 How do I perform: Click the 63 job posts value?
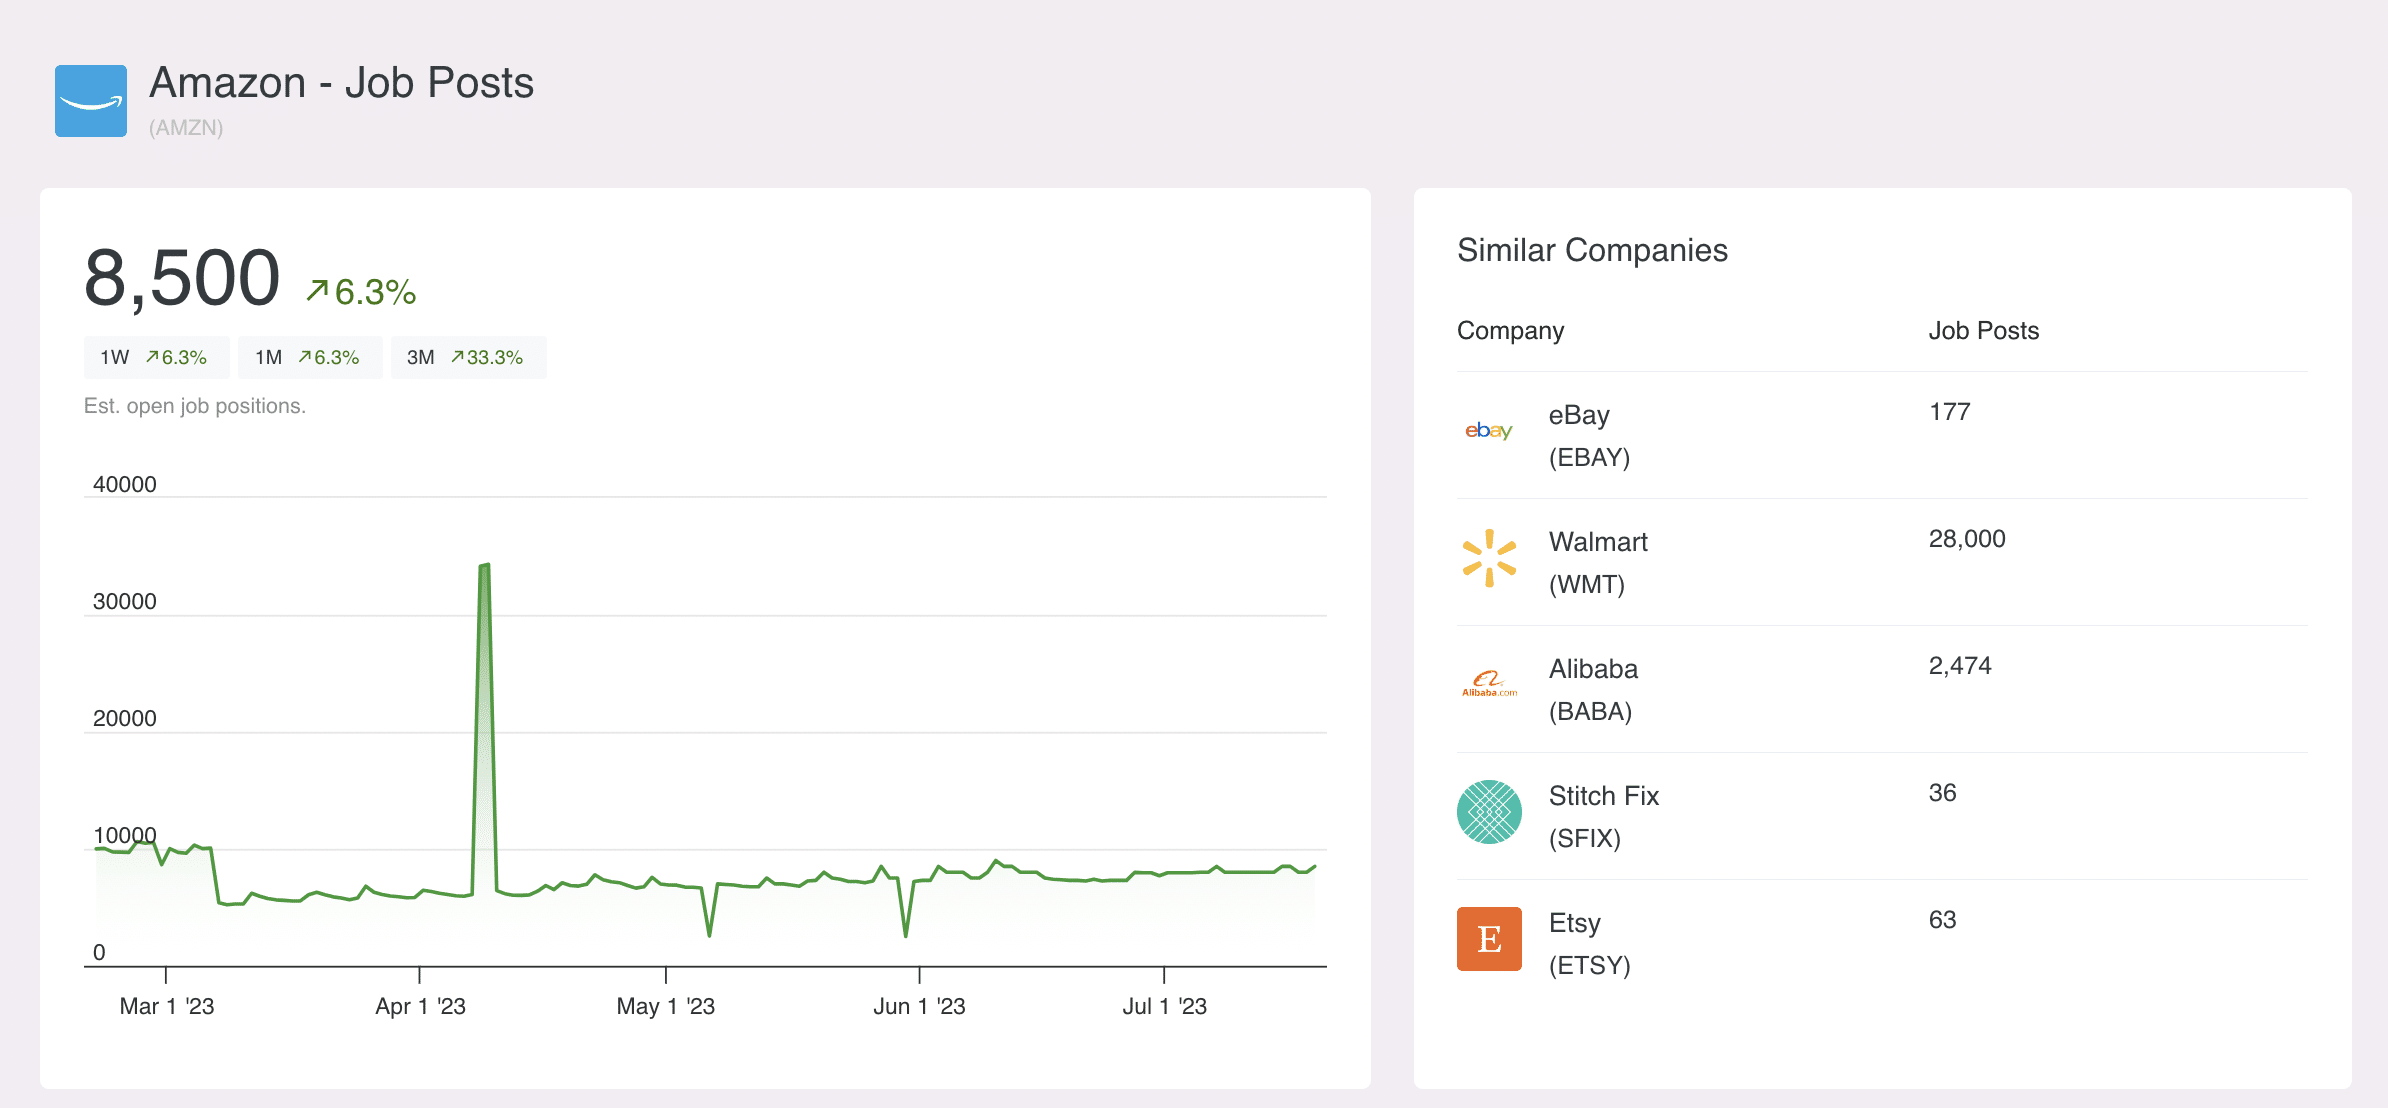click(1942, 920)
